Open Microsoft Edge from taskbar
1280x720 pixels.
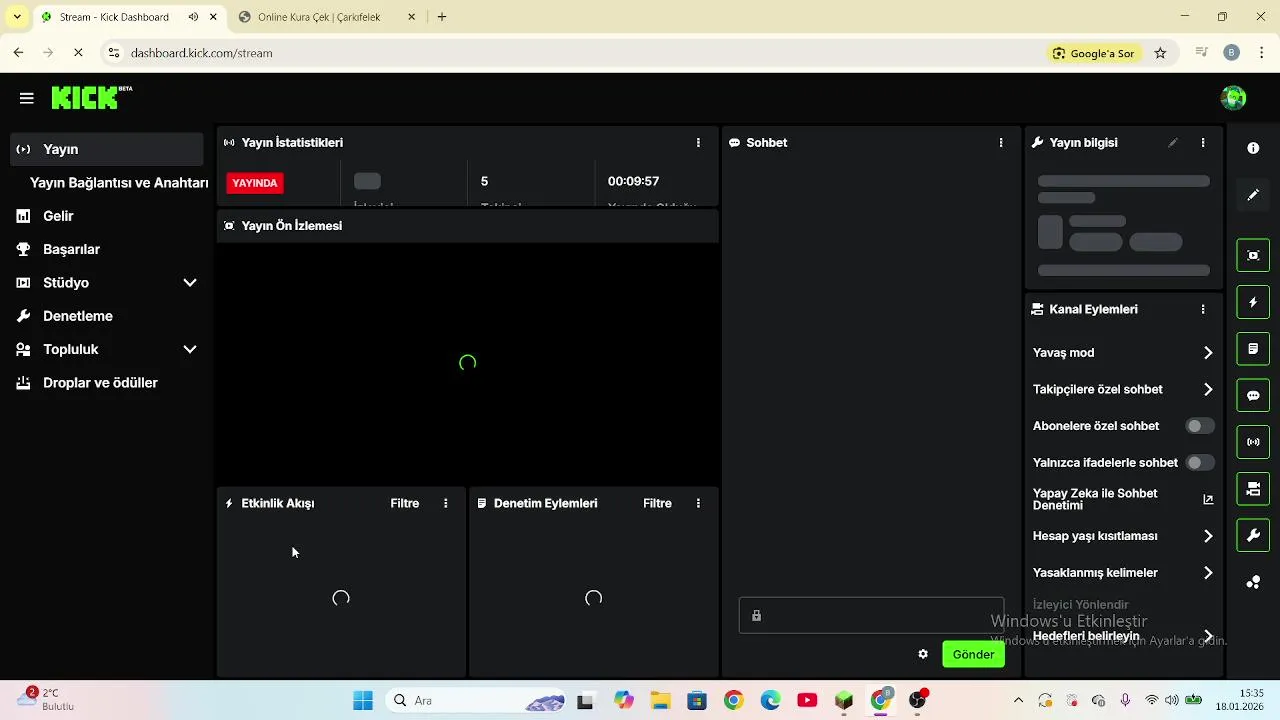click(x=770, y=701)
